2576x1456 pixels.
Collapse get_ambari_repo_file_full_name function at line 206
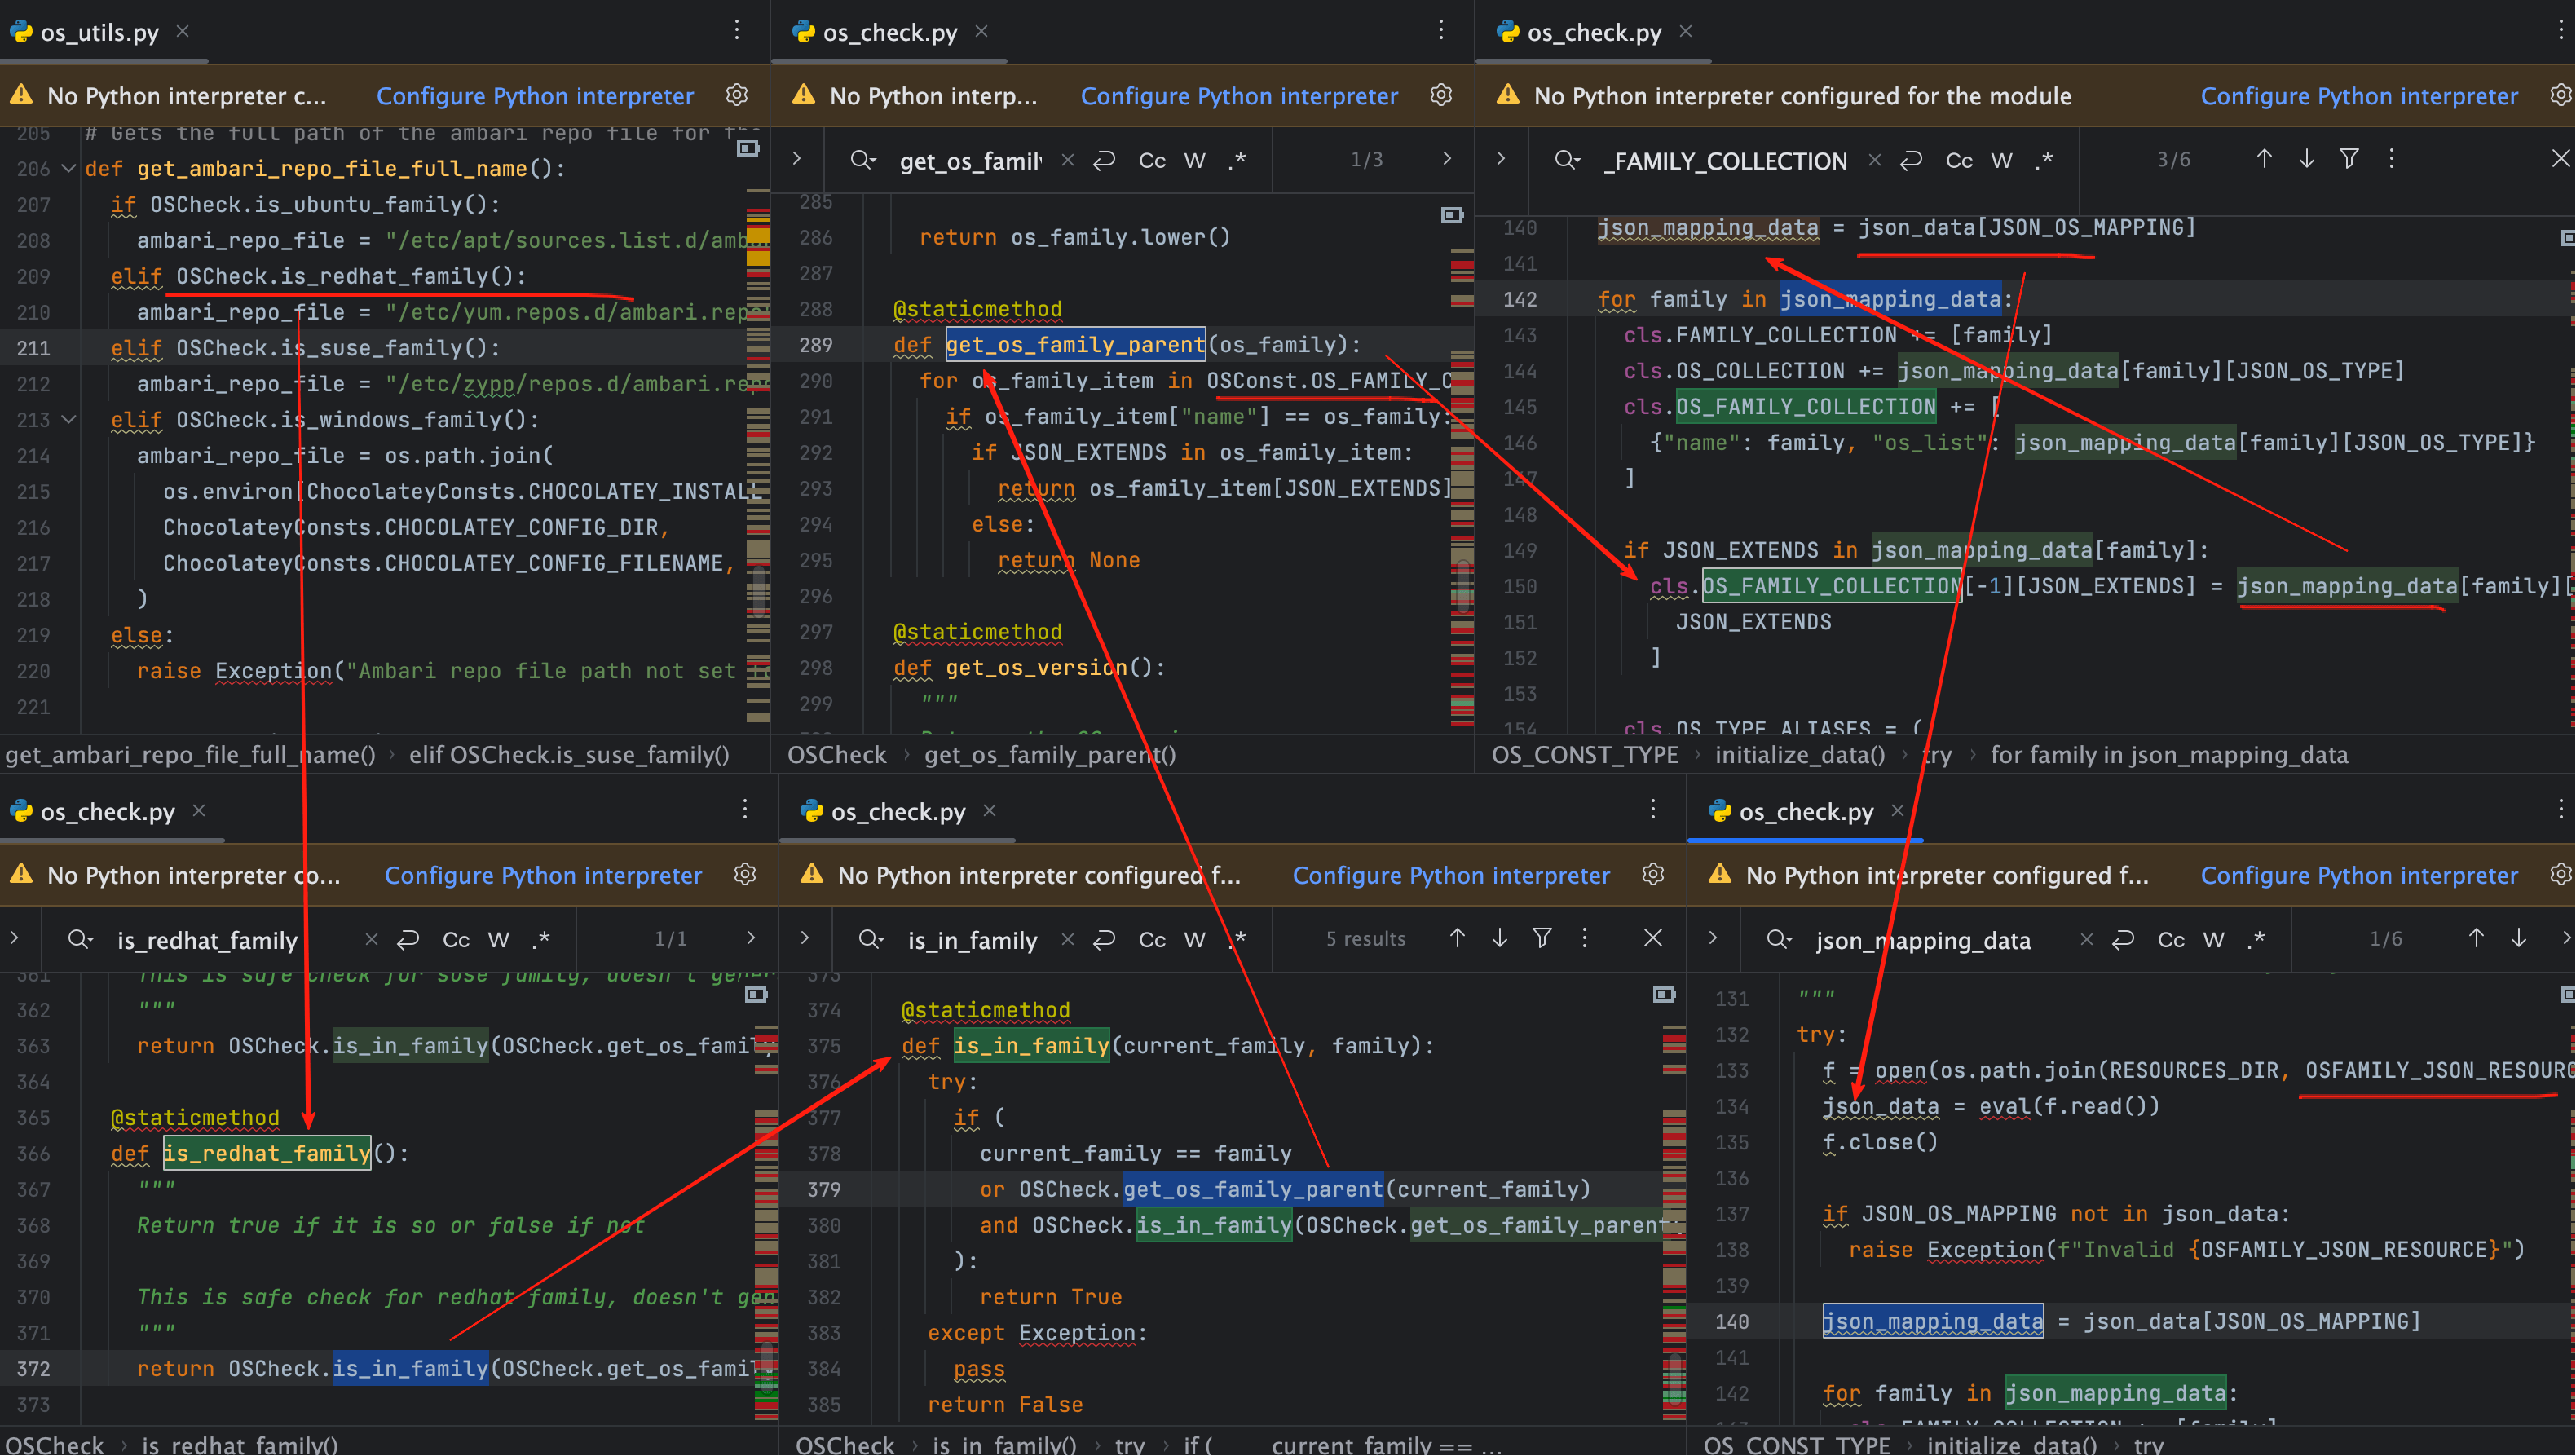click(x=69, y=168)
